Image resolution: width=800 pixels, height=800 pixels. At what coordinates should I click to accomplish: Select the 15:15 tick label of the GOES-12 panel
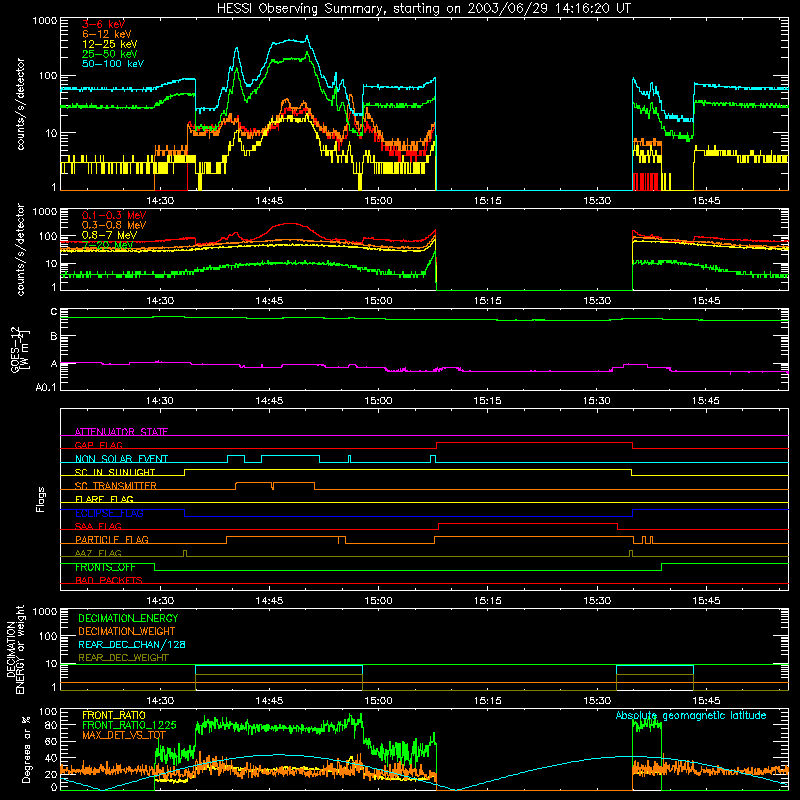pyautogui.click(x=487, y=401)
